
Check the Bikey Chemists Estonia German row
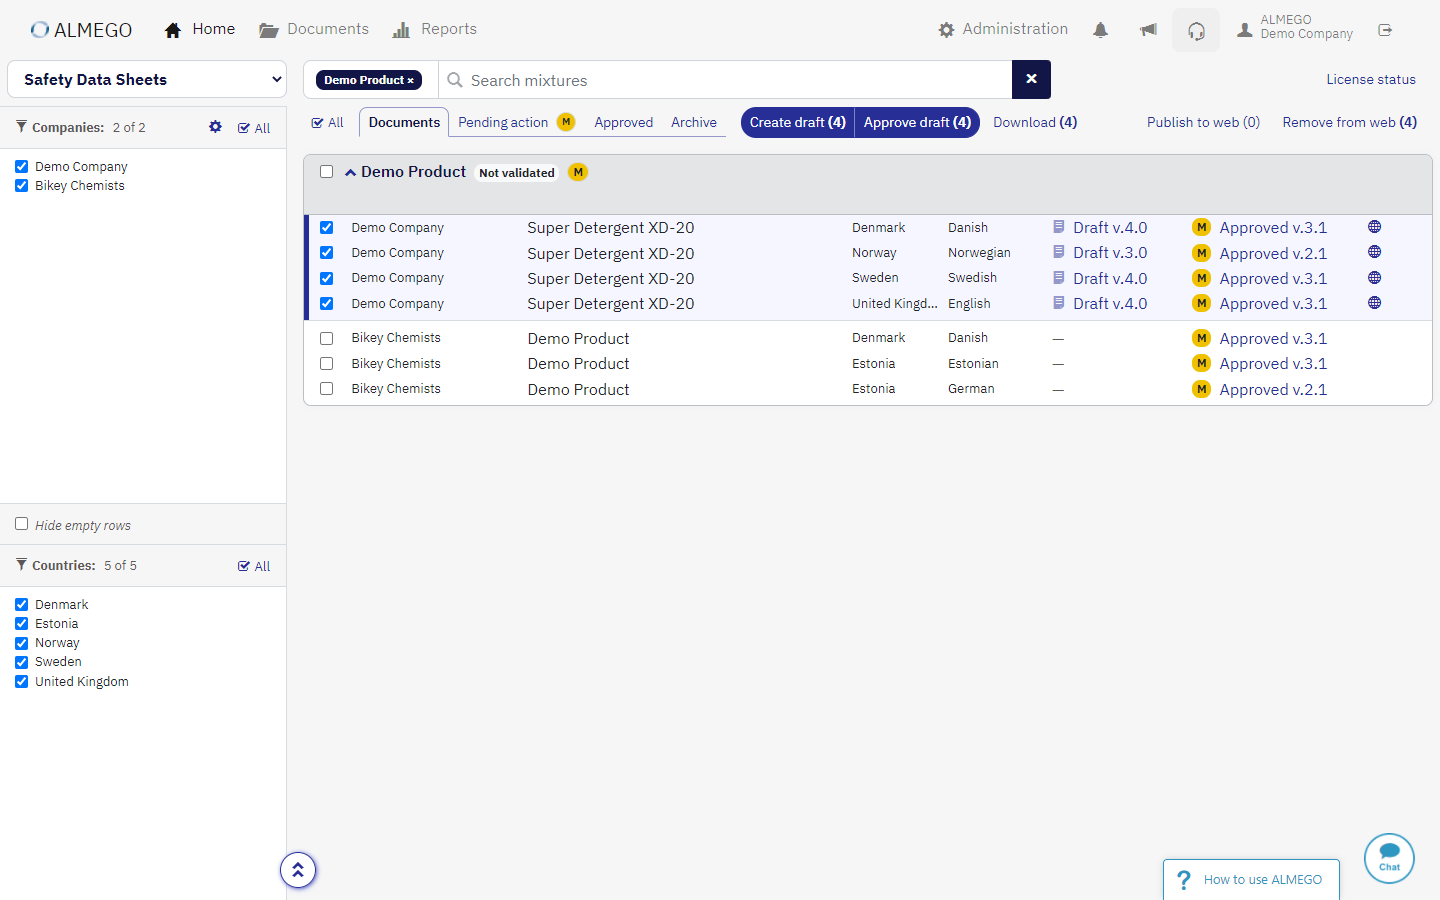point(326,389)
